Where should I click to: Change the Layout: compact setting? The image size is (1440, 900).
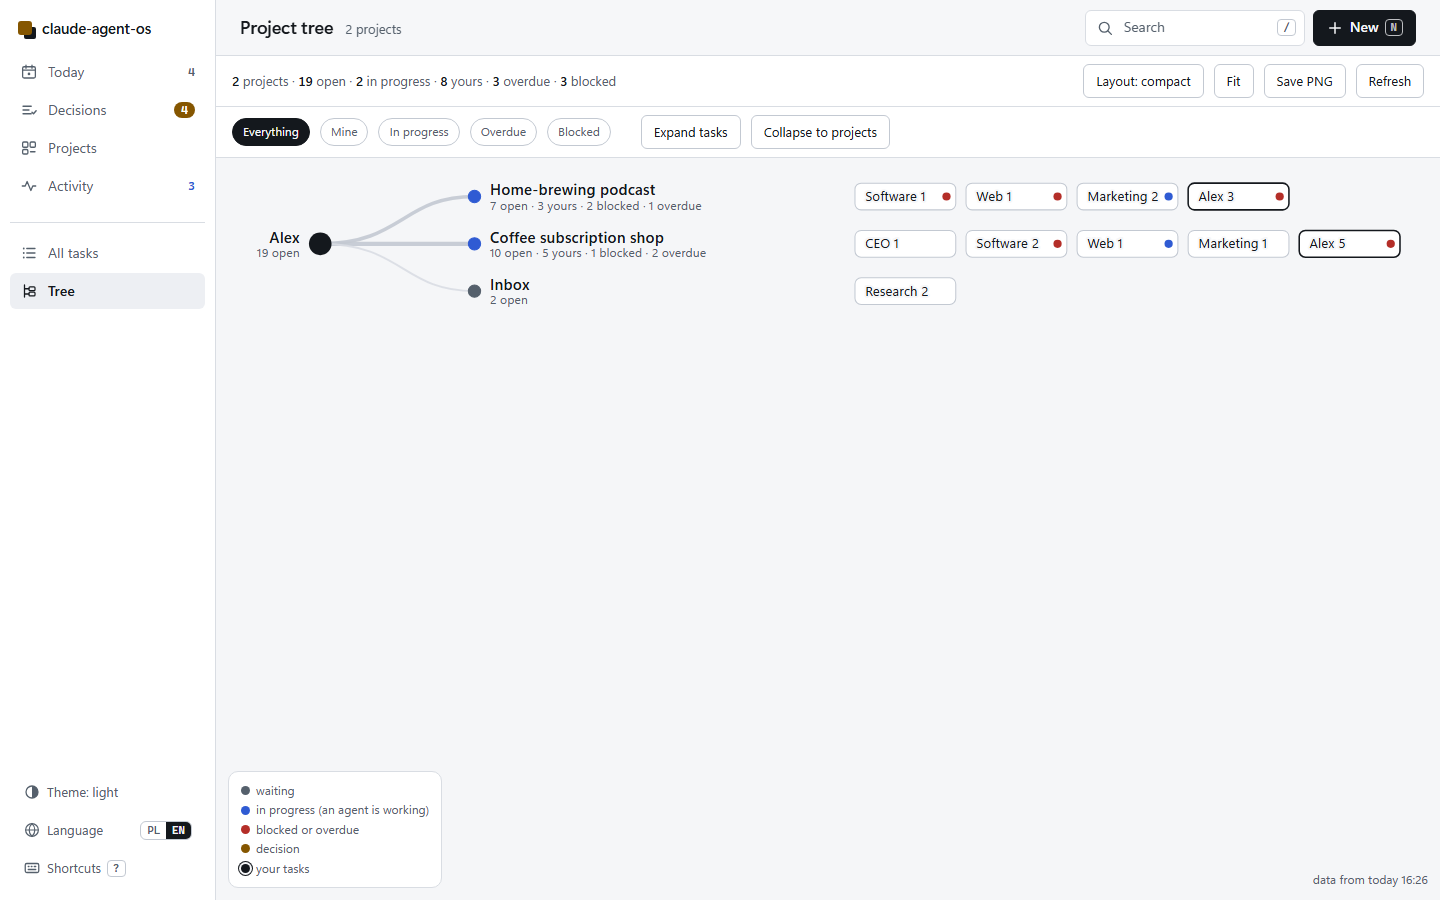[x=1143, y=81]
